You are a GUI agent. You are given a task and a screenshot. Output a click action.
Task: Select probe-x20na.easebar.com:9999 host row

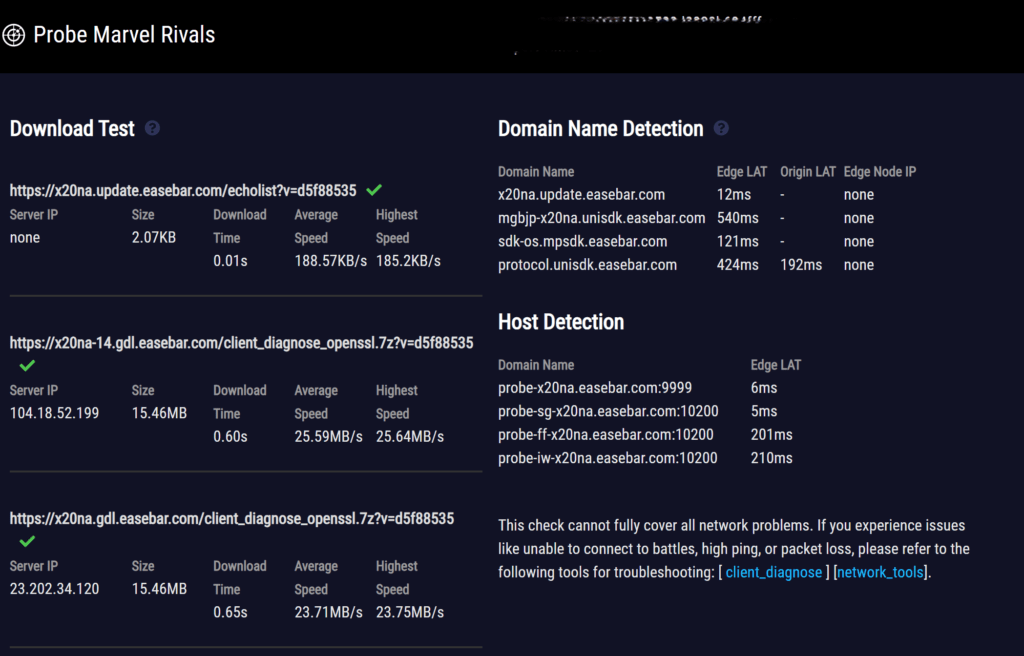595,388
